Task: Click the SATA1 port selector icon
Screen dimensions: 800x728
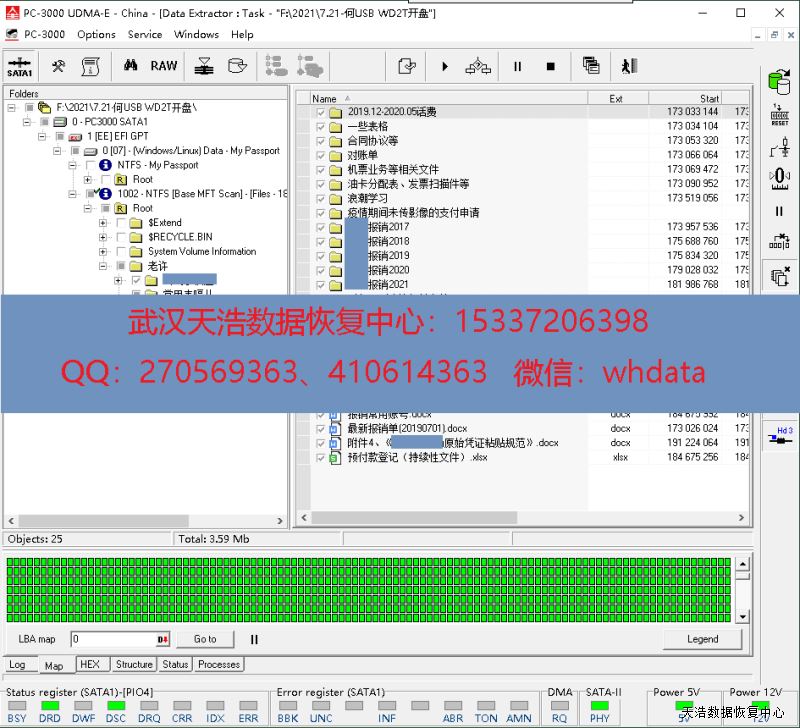Action: tap(20, 66)
